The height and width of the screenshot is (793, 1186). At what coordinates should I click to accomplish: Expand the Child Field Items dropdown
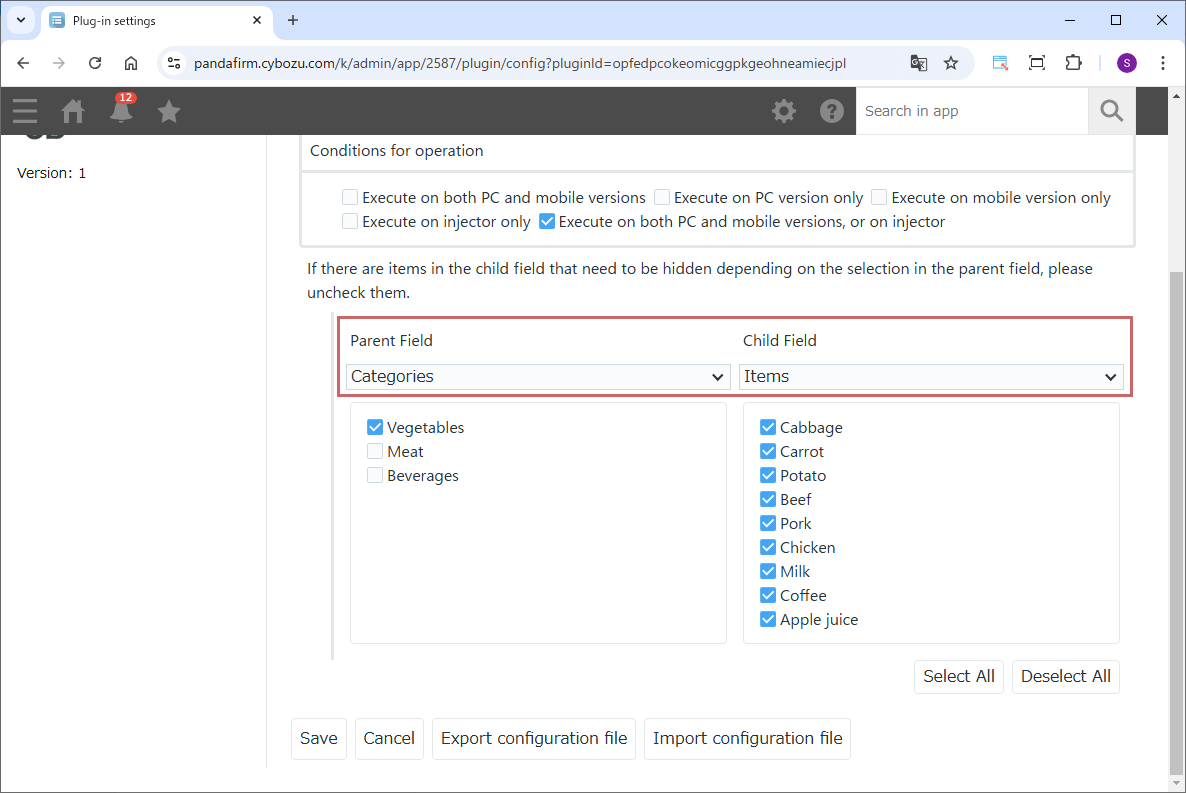(x=931, y=377)
